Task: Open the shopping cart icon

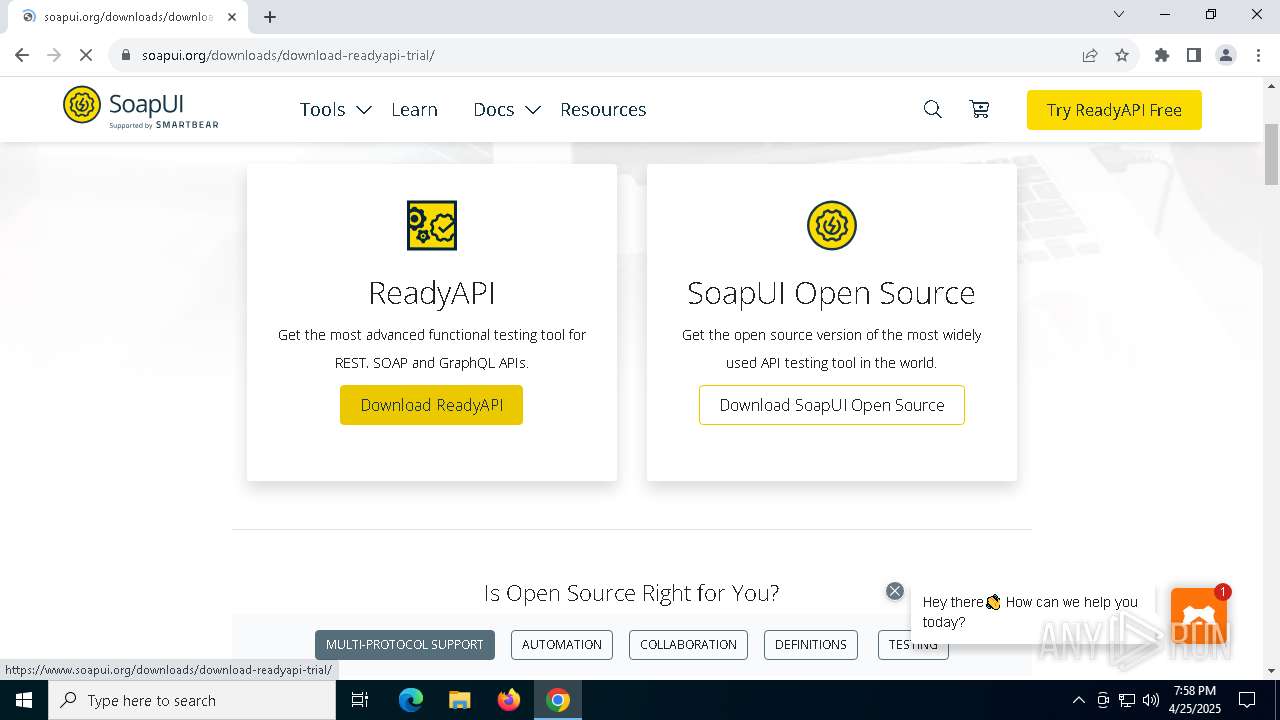Action: tap(980, 109)
